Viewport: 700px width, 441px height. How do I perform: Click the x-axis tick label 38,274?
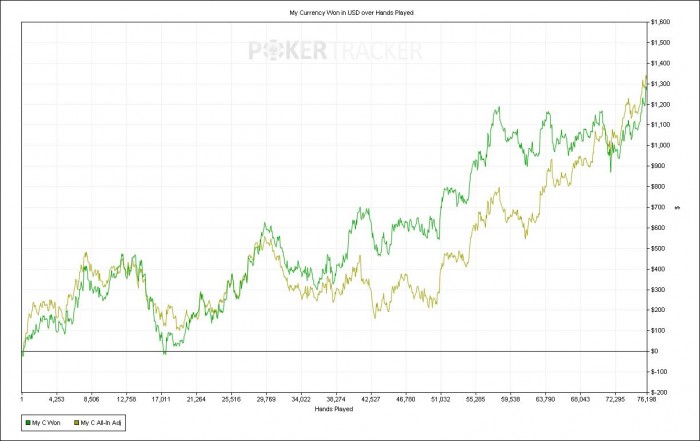pos(336,399)
